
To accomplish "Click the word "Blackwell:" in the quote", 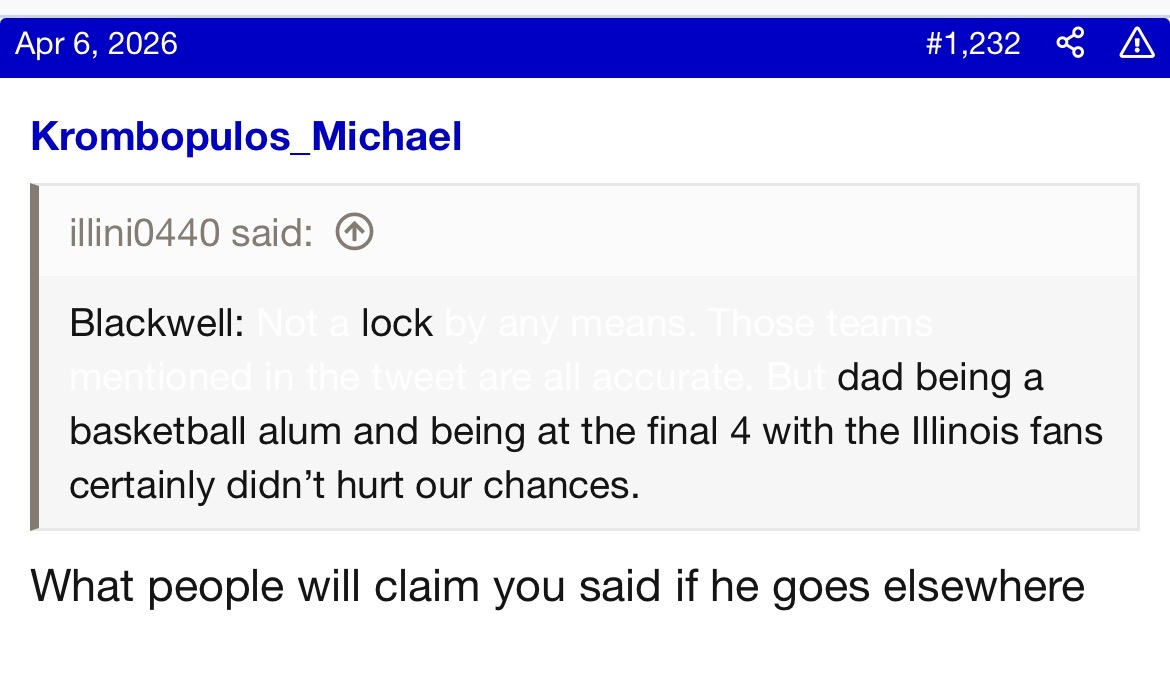I will pos(157,323).
